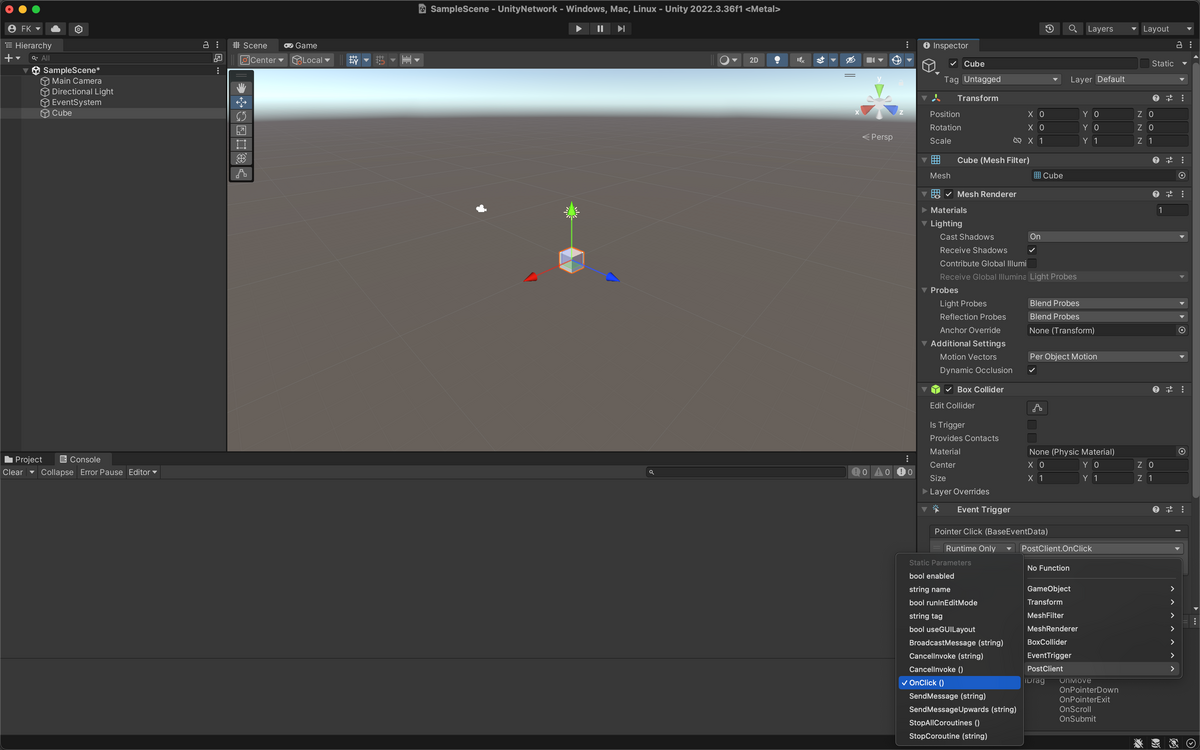Viewport: 1200px width, 750px height.
Task: Select the custom editor tools icon
Action: (241, 174)
